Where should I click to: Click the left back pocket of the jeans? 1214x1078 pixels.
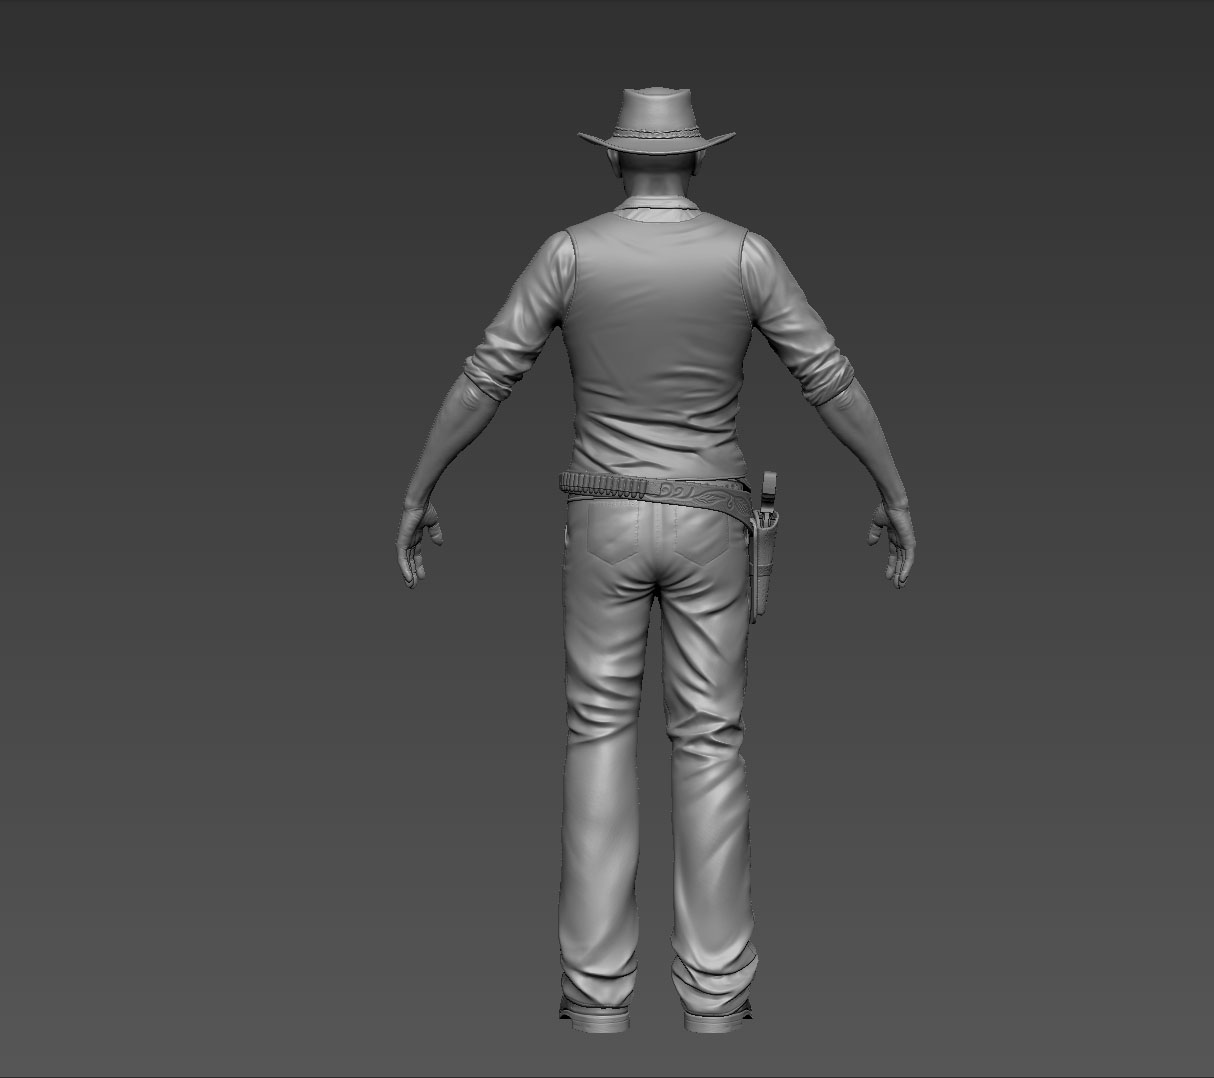(614, 534)
